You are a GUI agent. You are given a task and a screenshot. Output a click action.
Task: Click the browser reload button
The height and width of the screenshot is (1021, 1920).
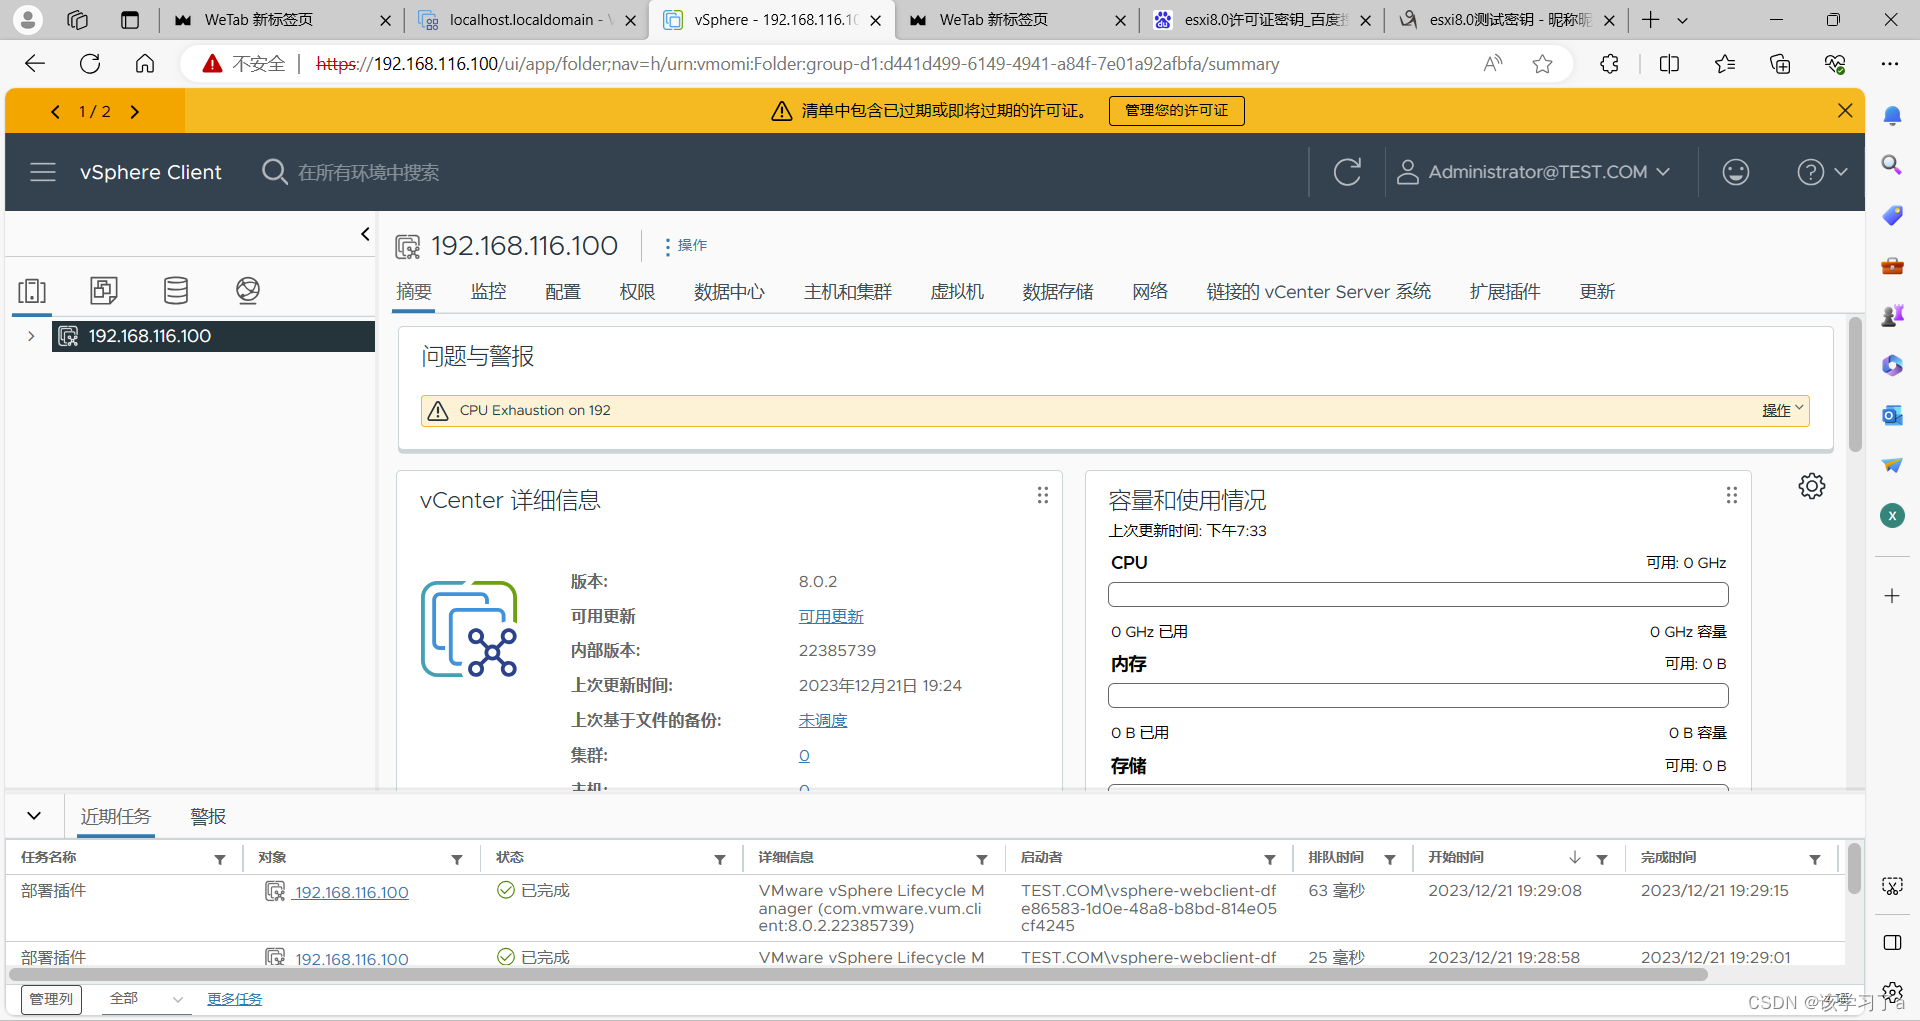(90, 64)
